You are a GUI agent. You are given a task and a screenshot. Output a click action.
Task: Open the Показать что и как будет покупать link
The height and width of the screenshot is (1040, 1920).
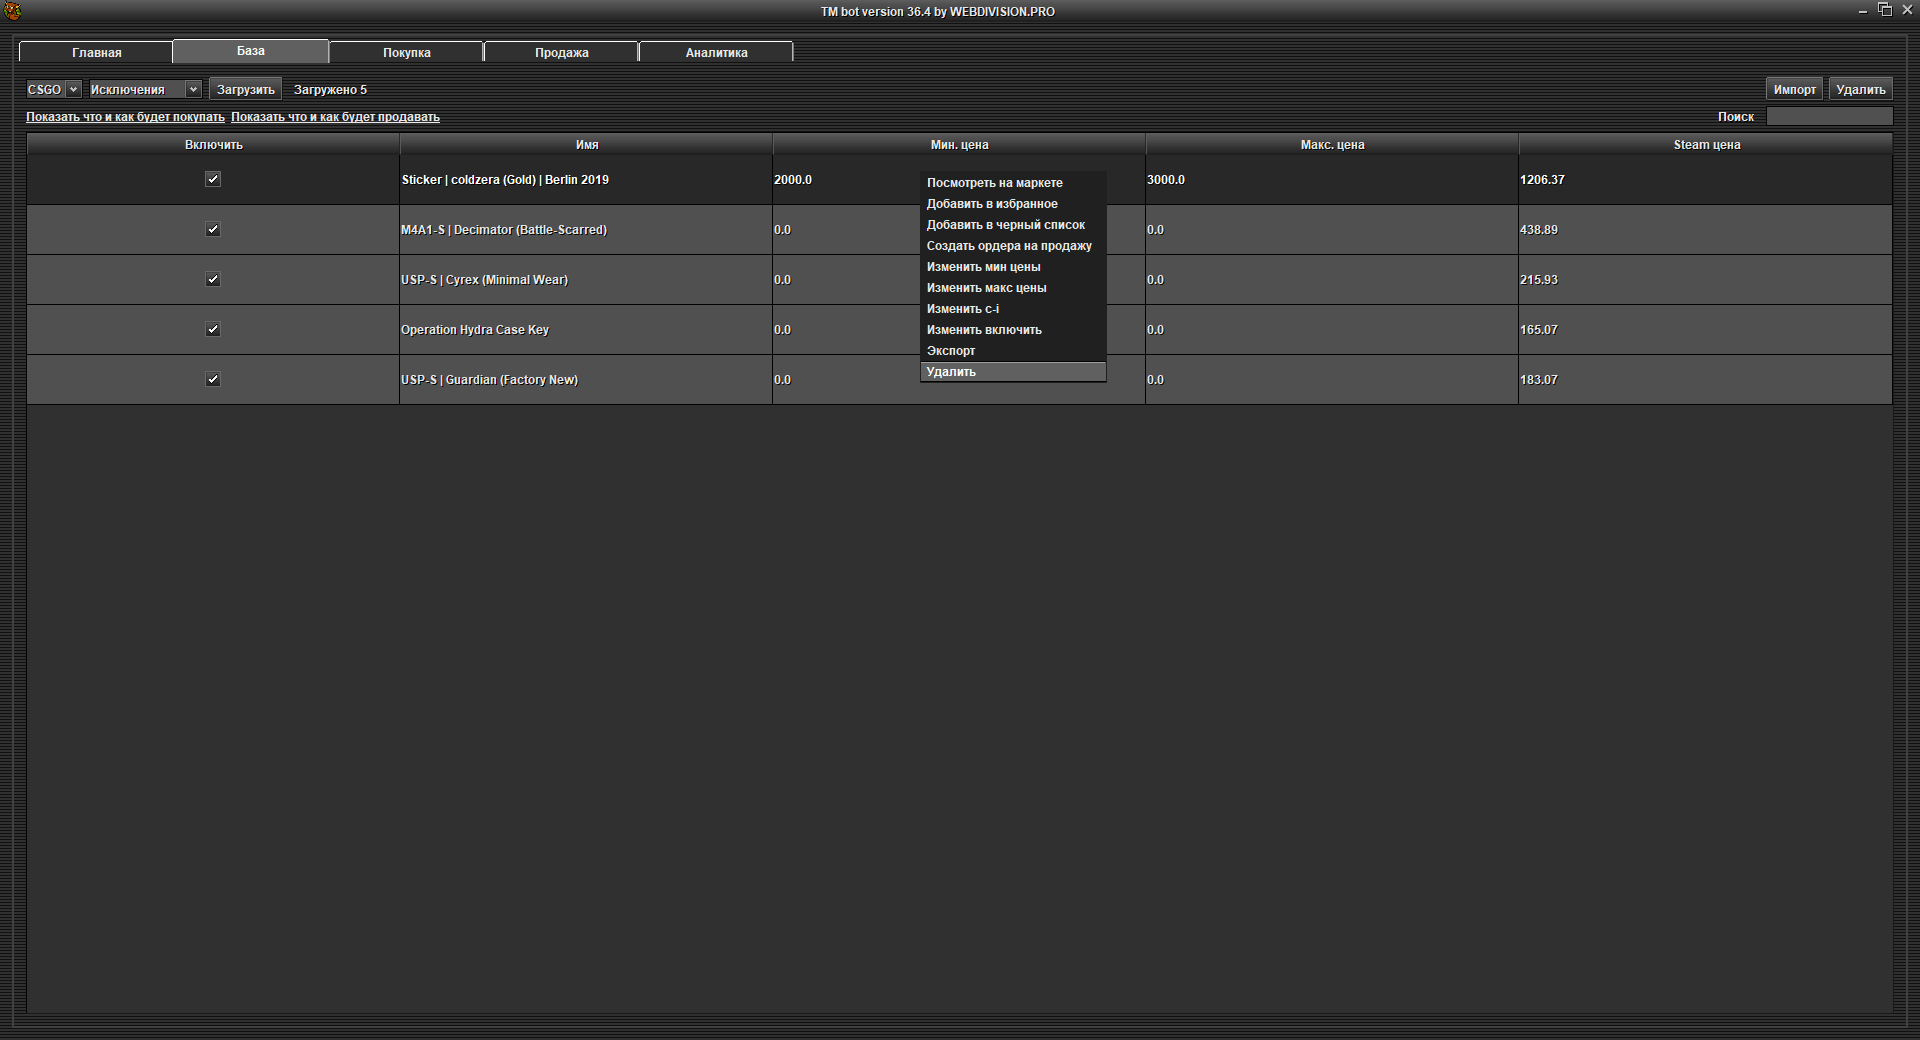(x=125, y=117)
